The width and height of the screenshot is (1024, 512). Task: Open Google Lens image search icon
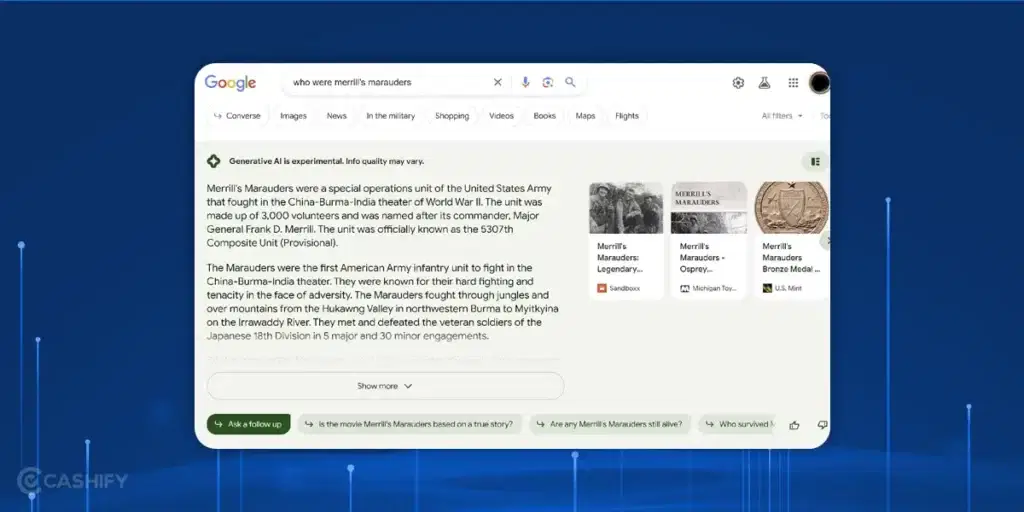coord(547,82)
